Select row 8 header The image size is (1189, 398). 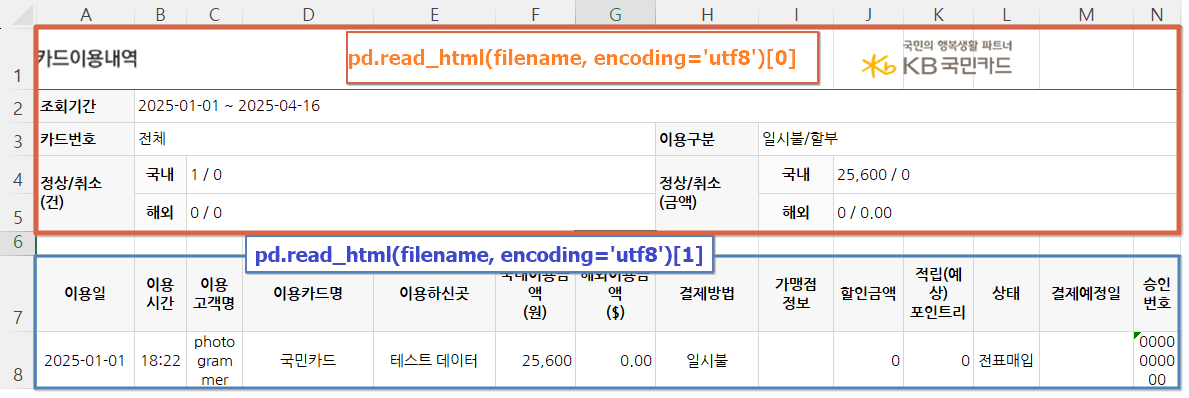coord(17,361)
